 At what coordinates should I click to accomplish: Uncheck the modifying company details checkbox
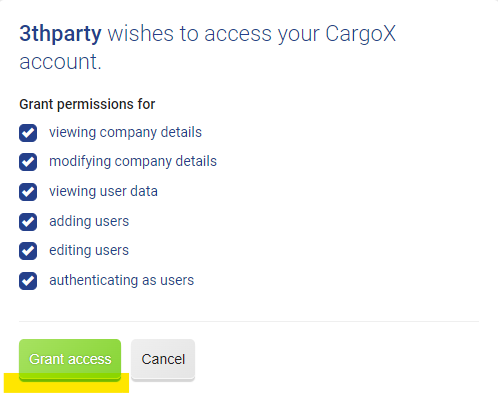tap(28, 162)
